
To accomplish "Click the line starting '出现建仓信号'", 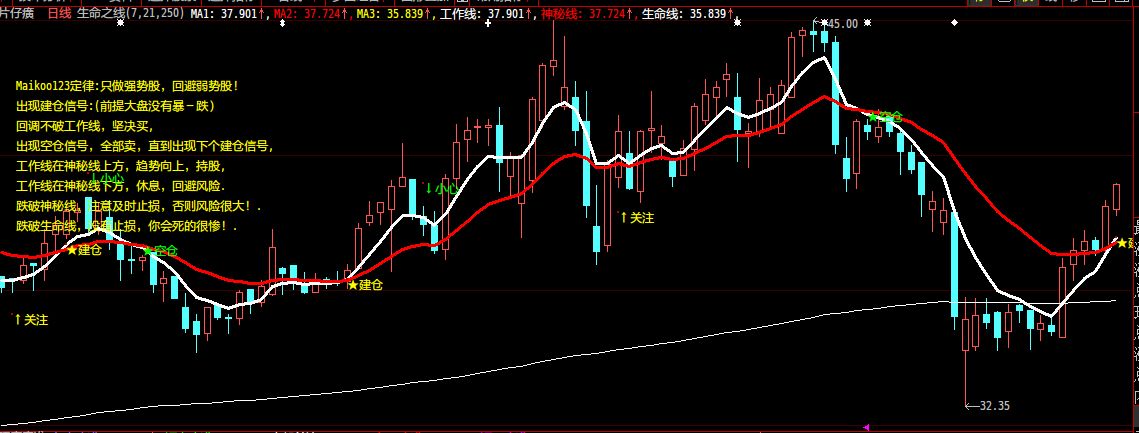I will tap(115, 106).
